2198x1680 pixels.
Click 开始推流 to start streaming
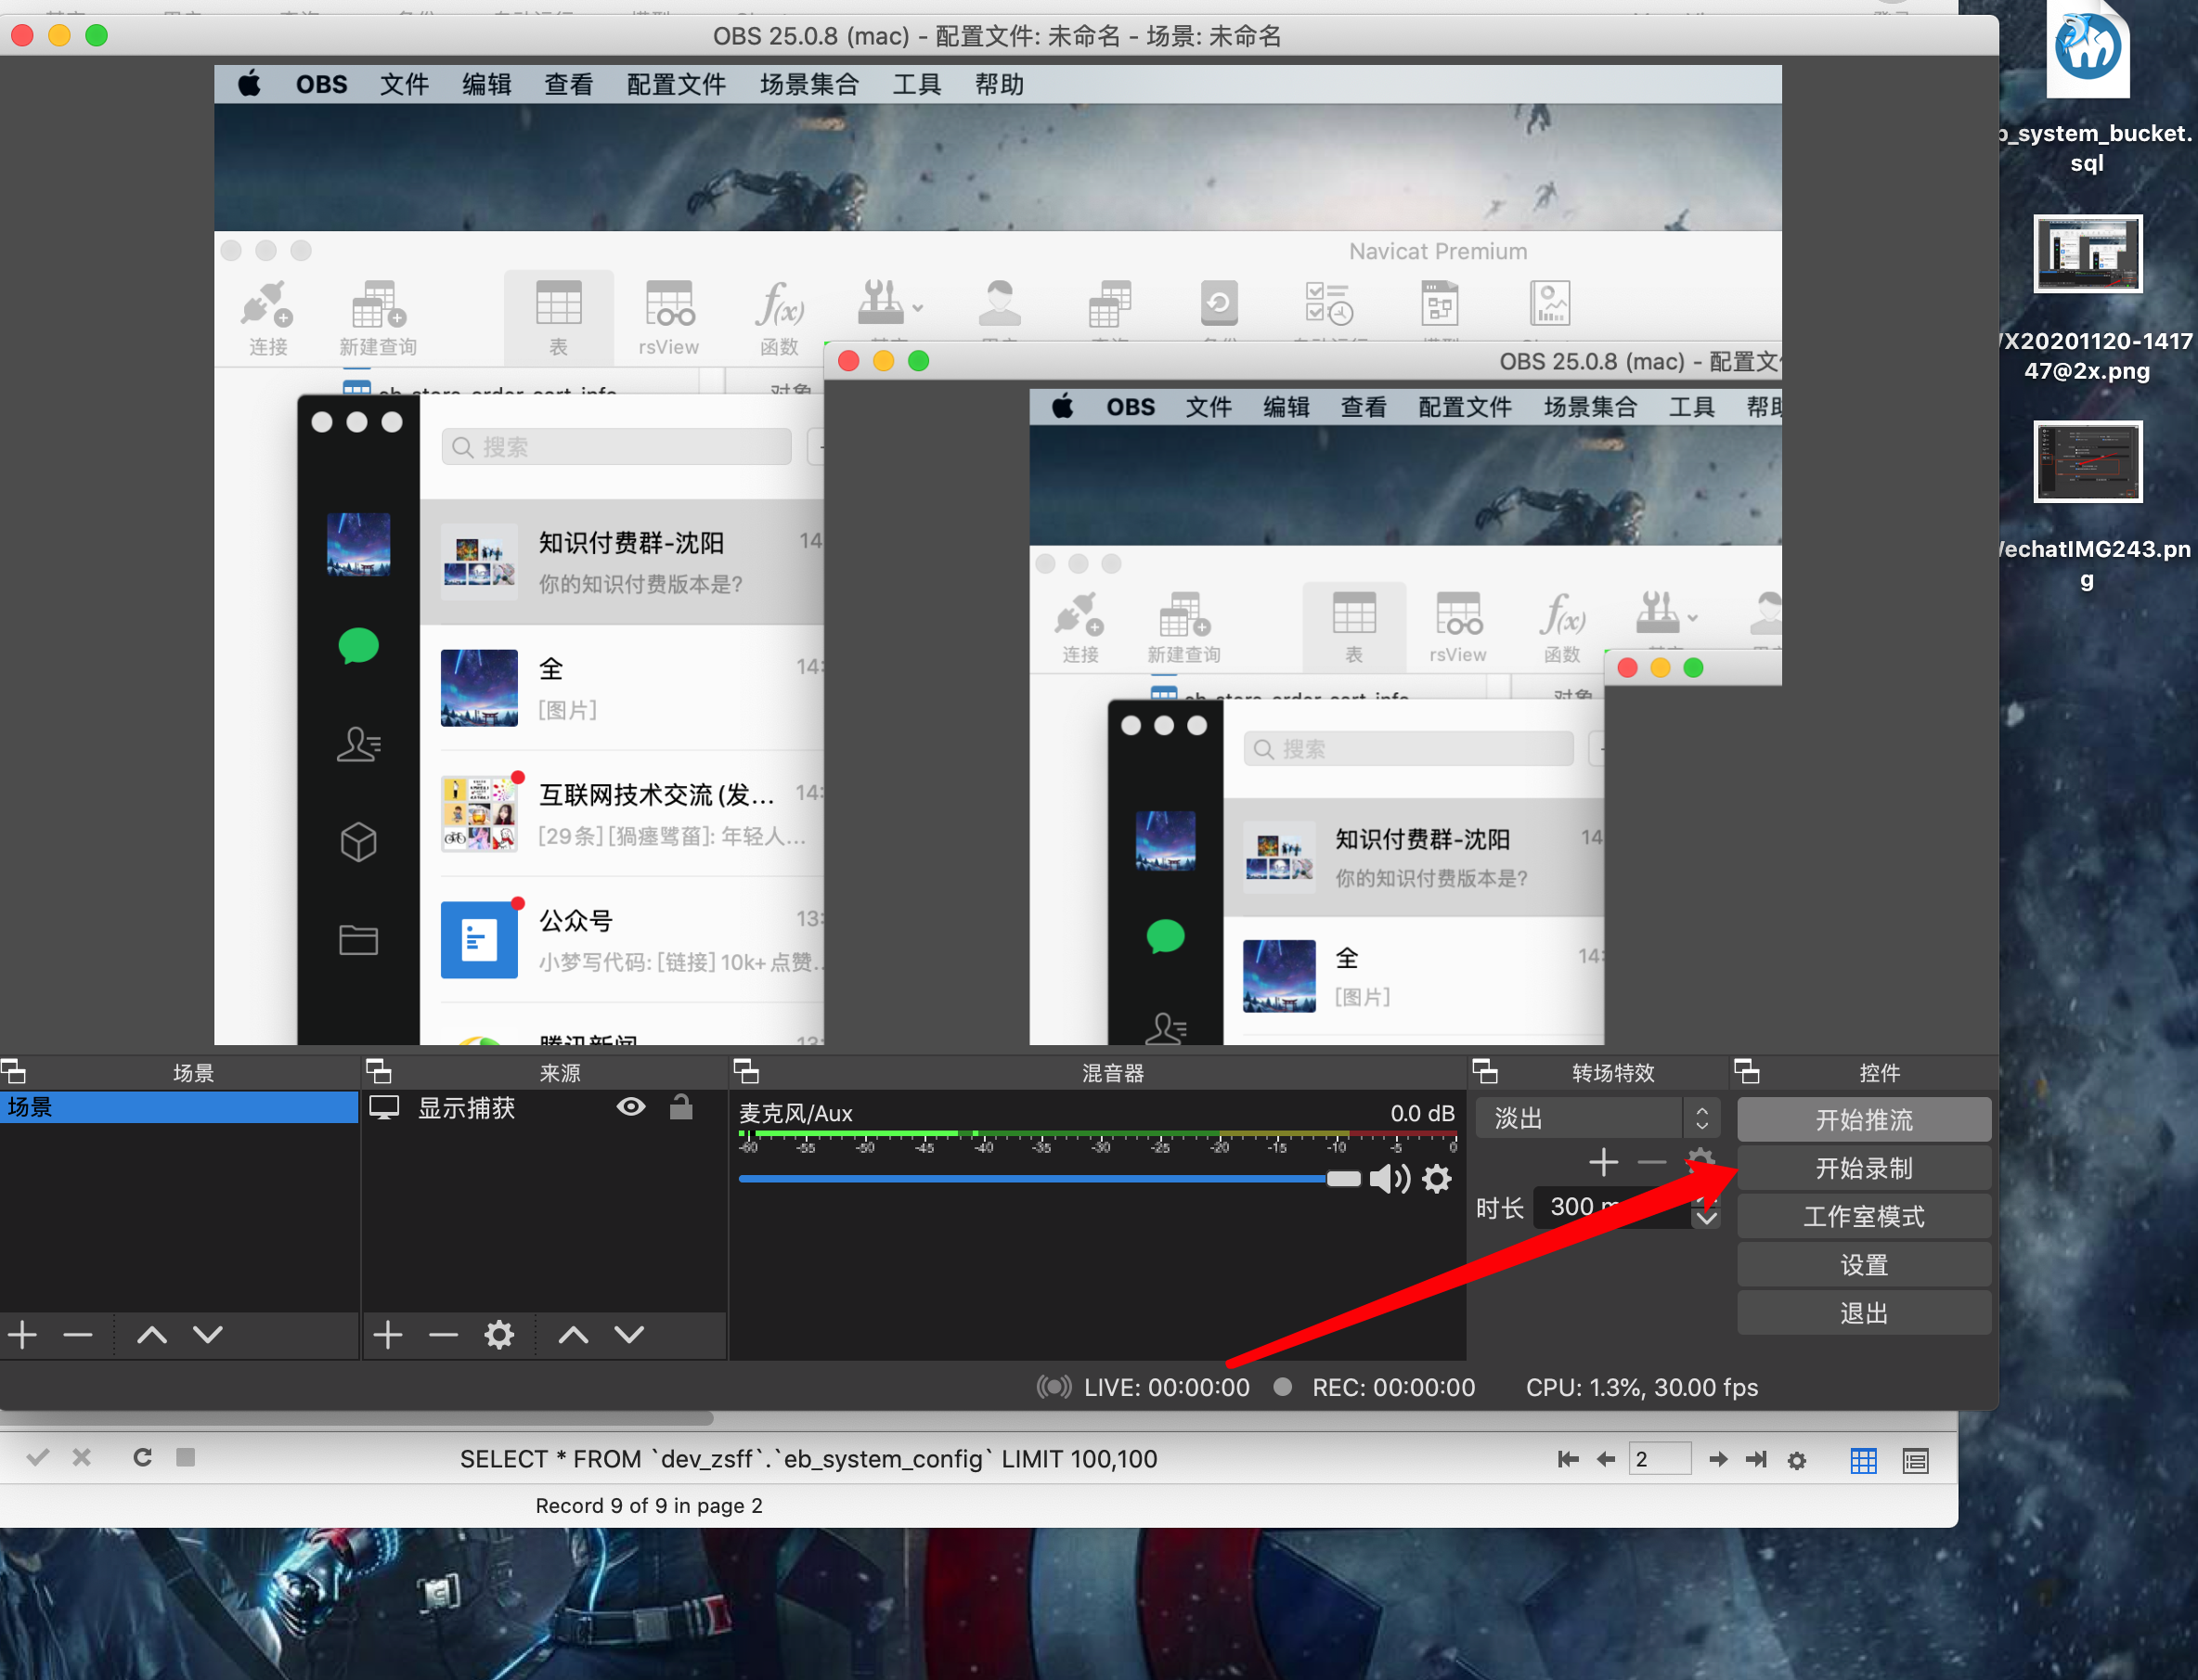[x=1864, y=1120]
